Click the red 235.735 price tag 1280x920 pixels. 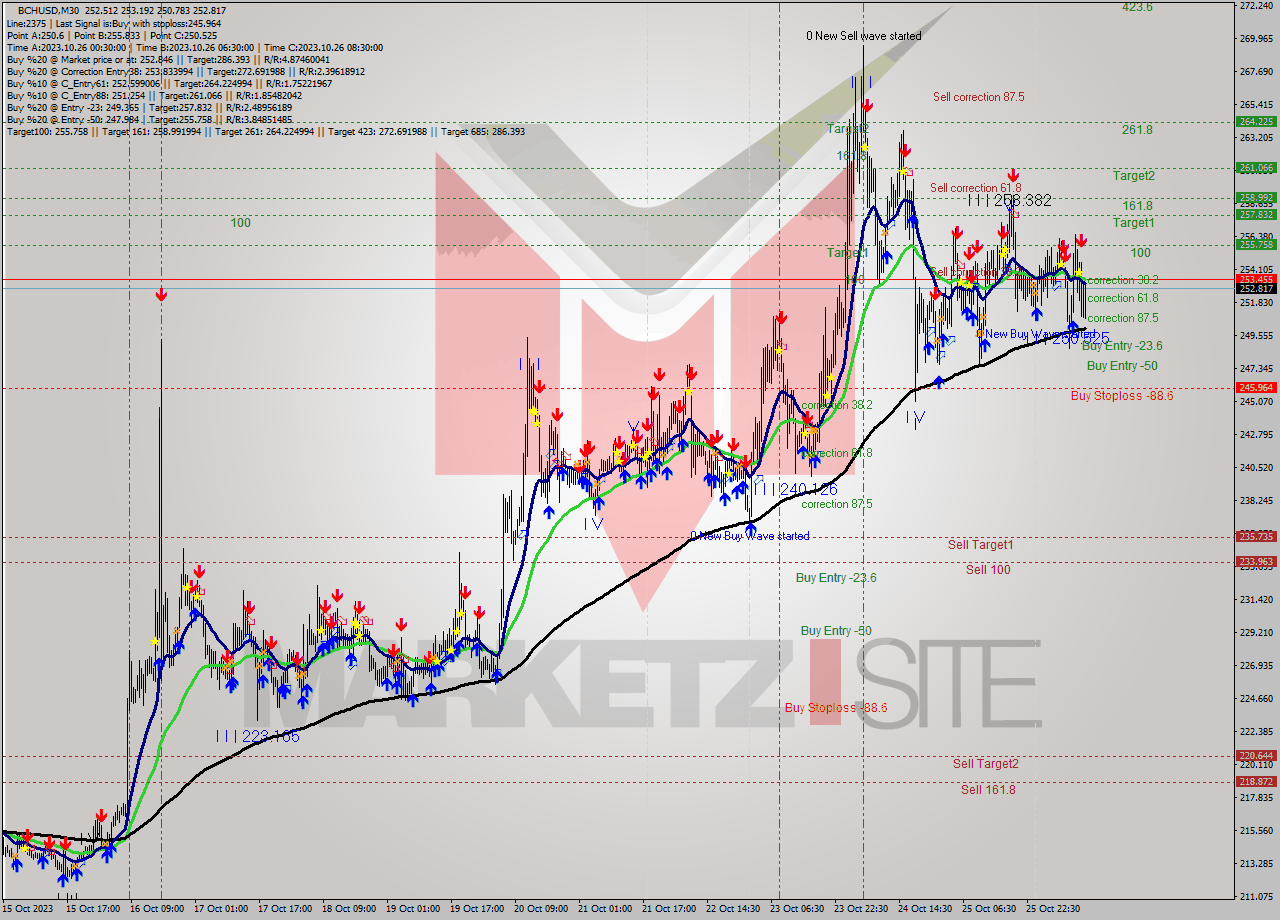point(1256,536)
